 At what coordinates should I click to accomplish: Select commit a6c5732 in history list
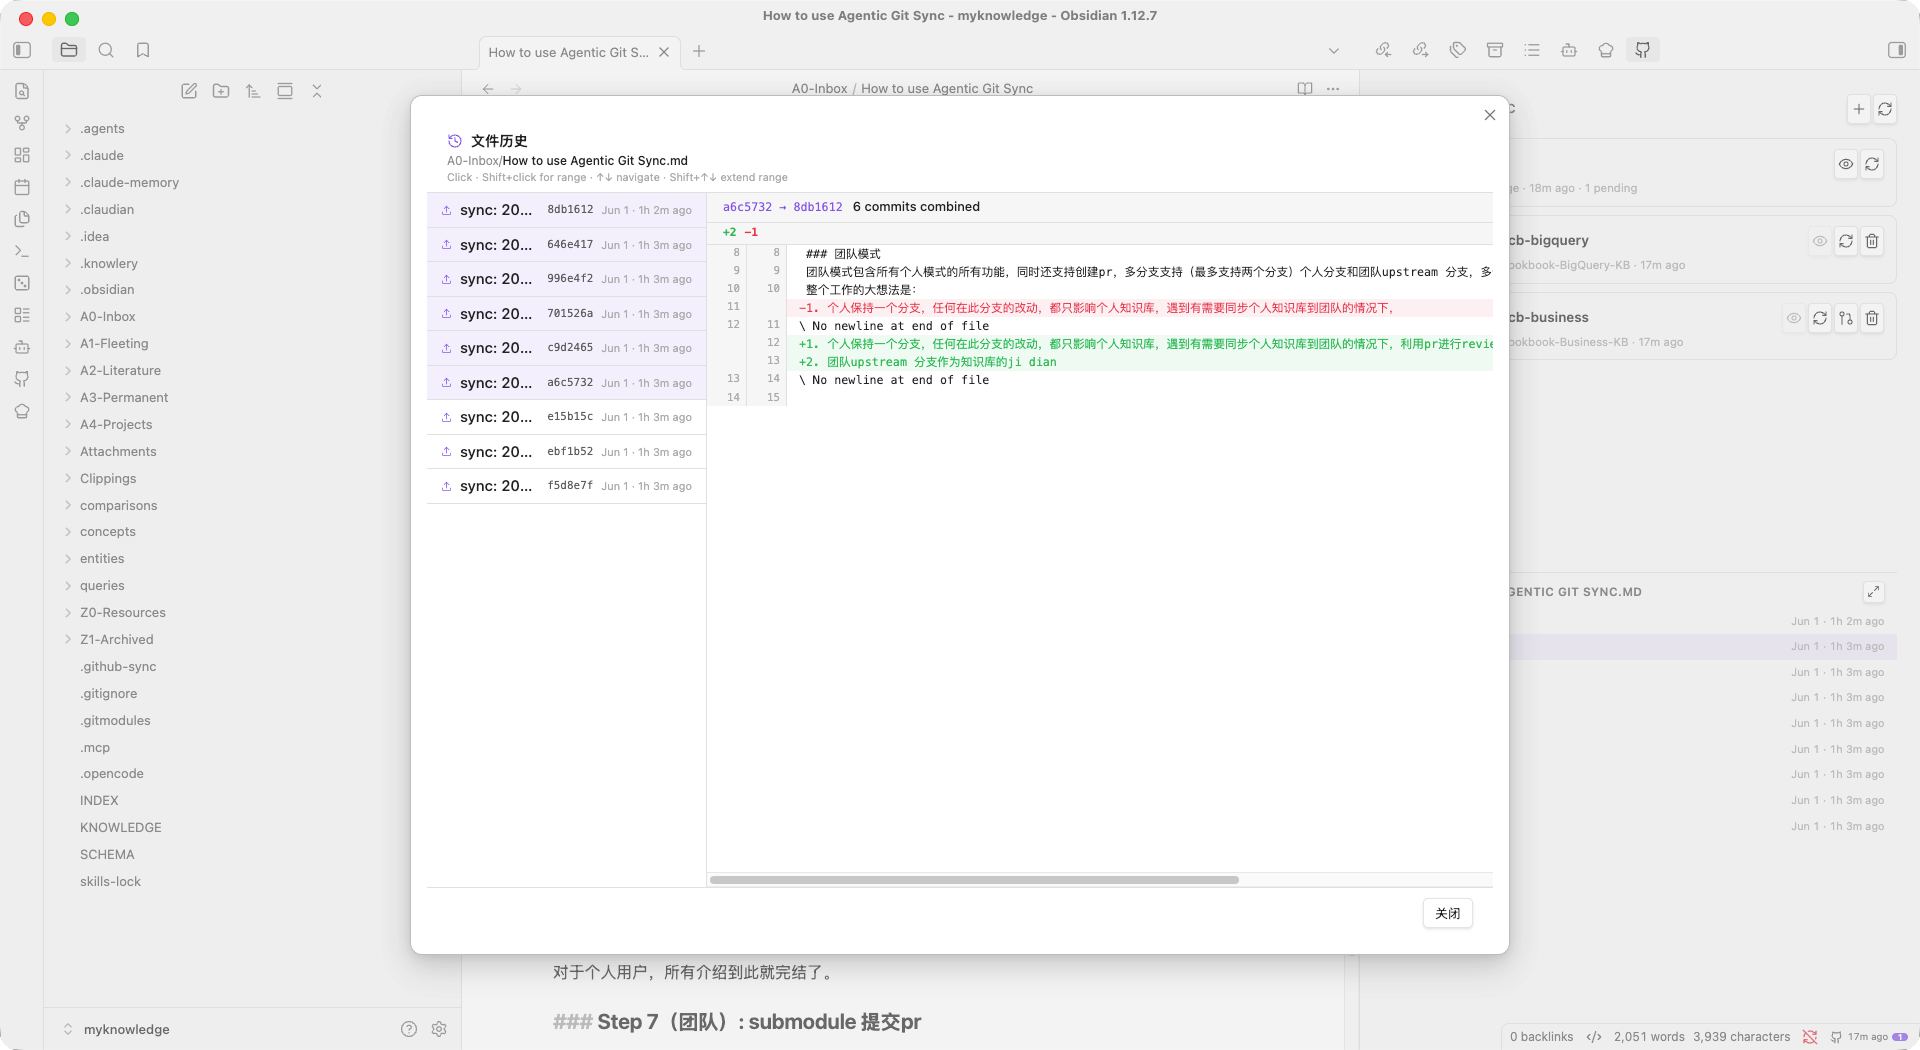click(567, 383)
